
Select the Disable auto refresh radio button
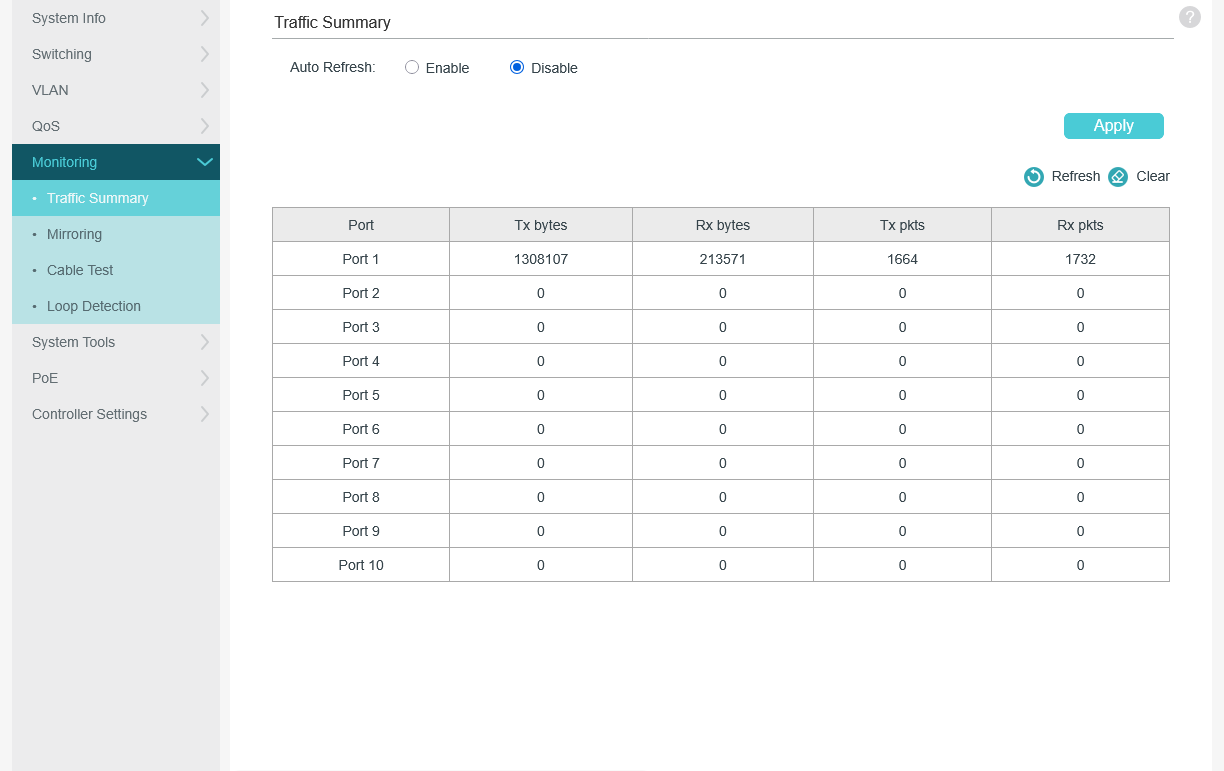[x=517, y=68]
